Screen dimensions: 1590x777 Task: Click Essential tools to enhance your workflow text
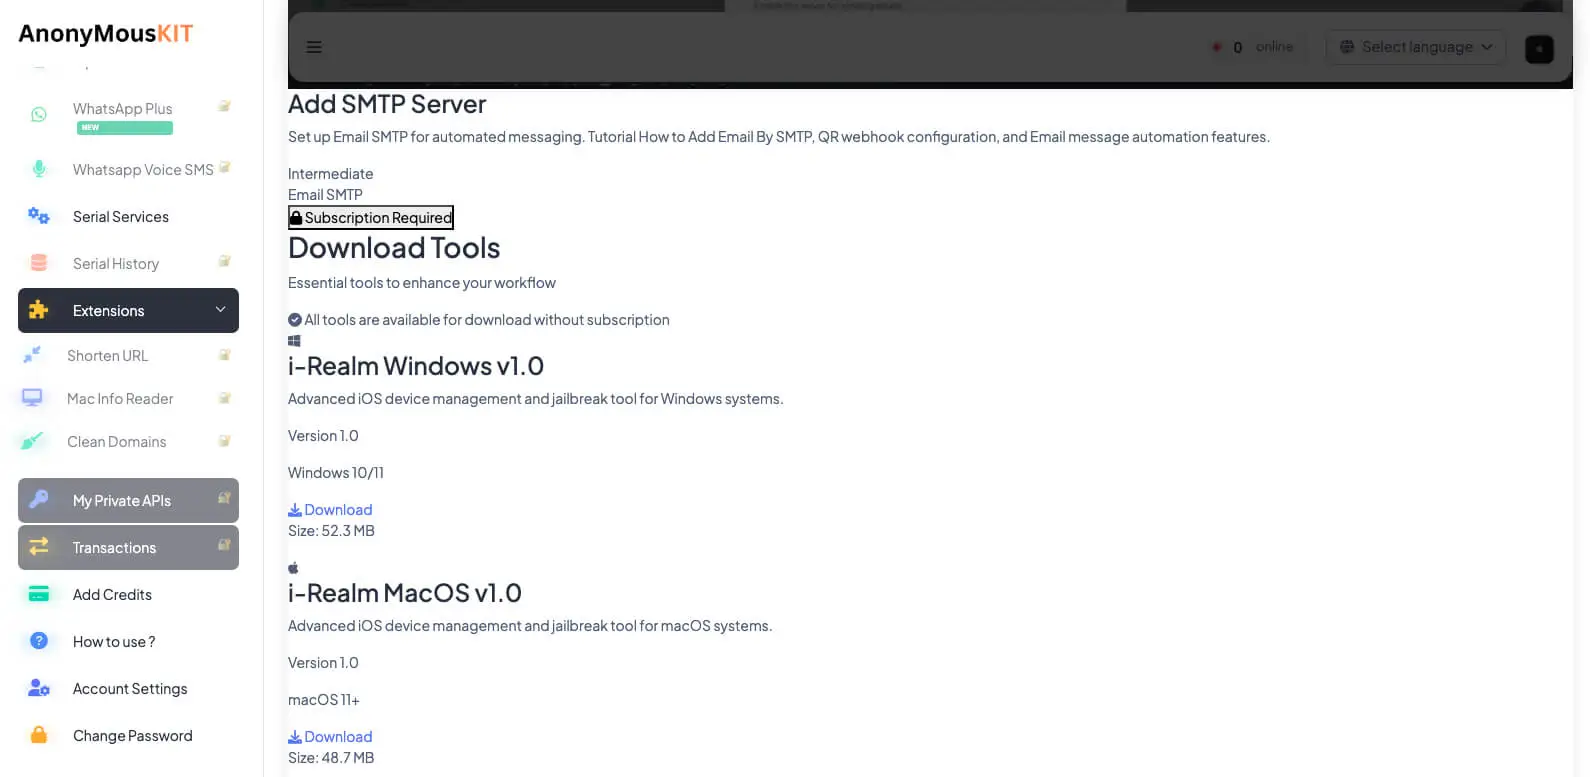click(x=422, y=283)
